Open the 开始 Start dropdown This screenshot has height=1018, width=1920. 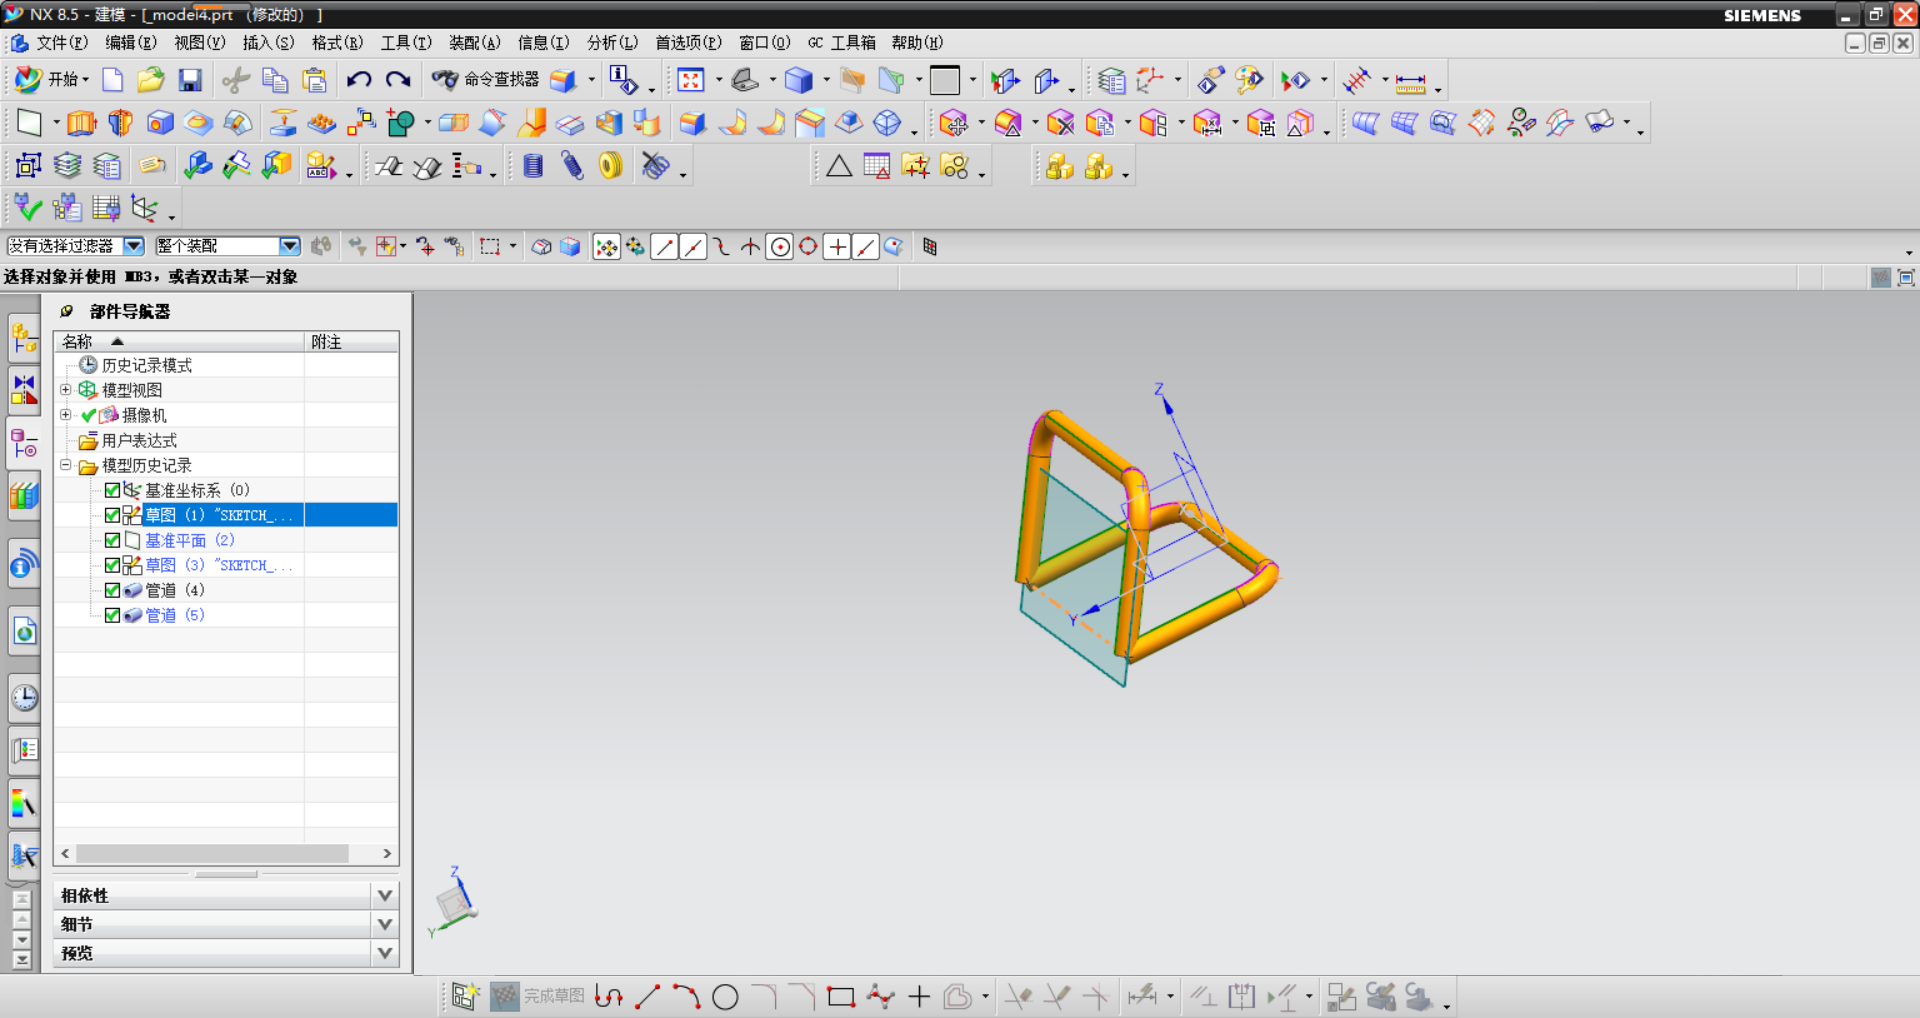click(x=53, y=80)
